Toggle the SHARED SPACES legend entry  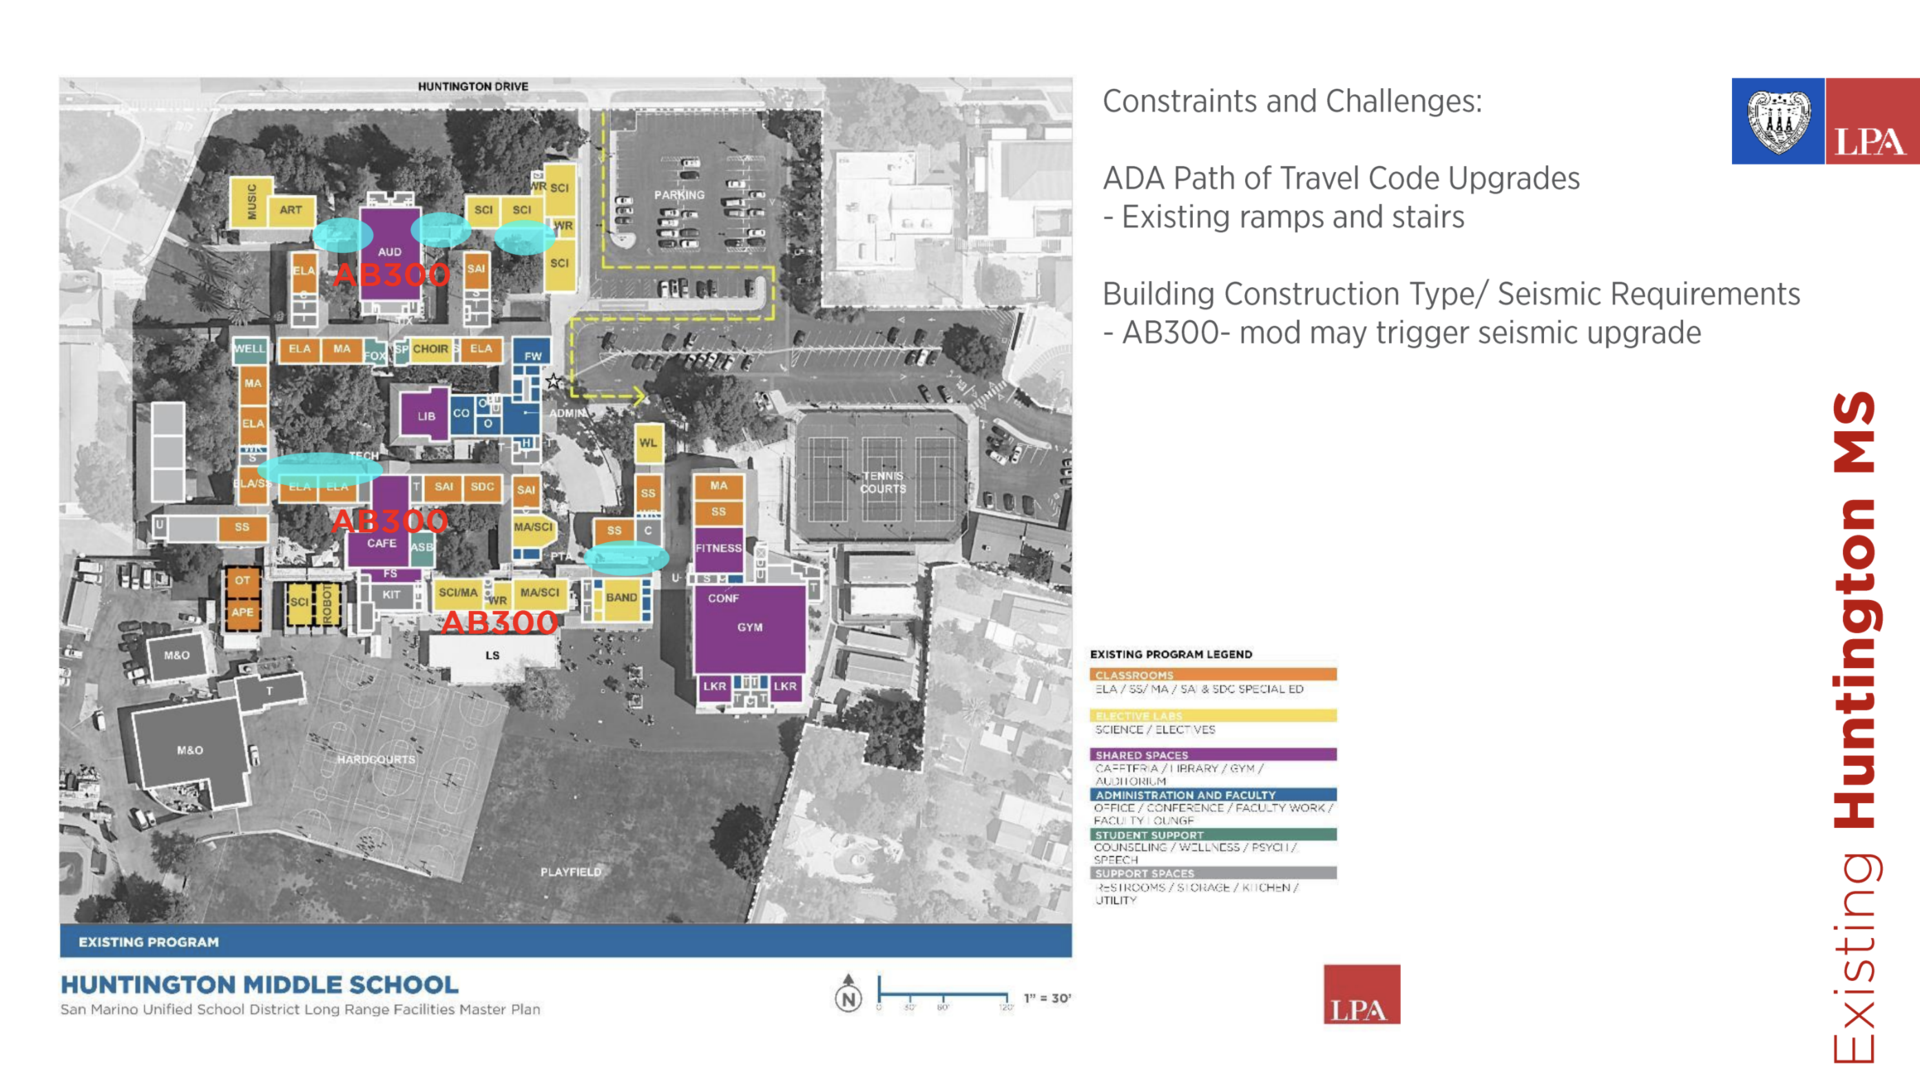[1213, 754]
